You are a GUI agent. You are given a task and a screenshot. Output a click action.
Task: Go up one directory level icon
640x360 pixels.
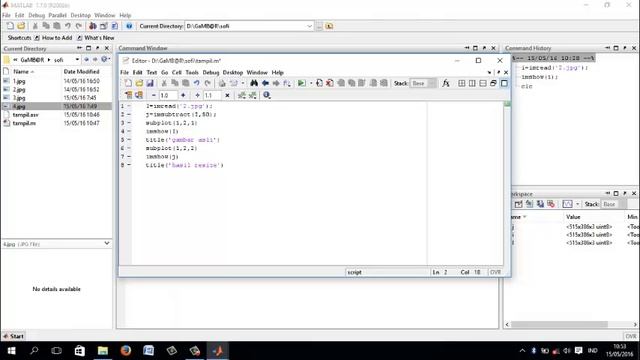point(329,26)
